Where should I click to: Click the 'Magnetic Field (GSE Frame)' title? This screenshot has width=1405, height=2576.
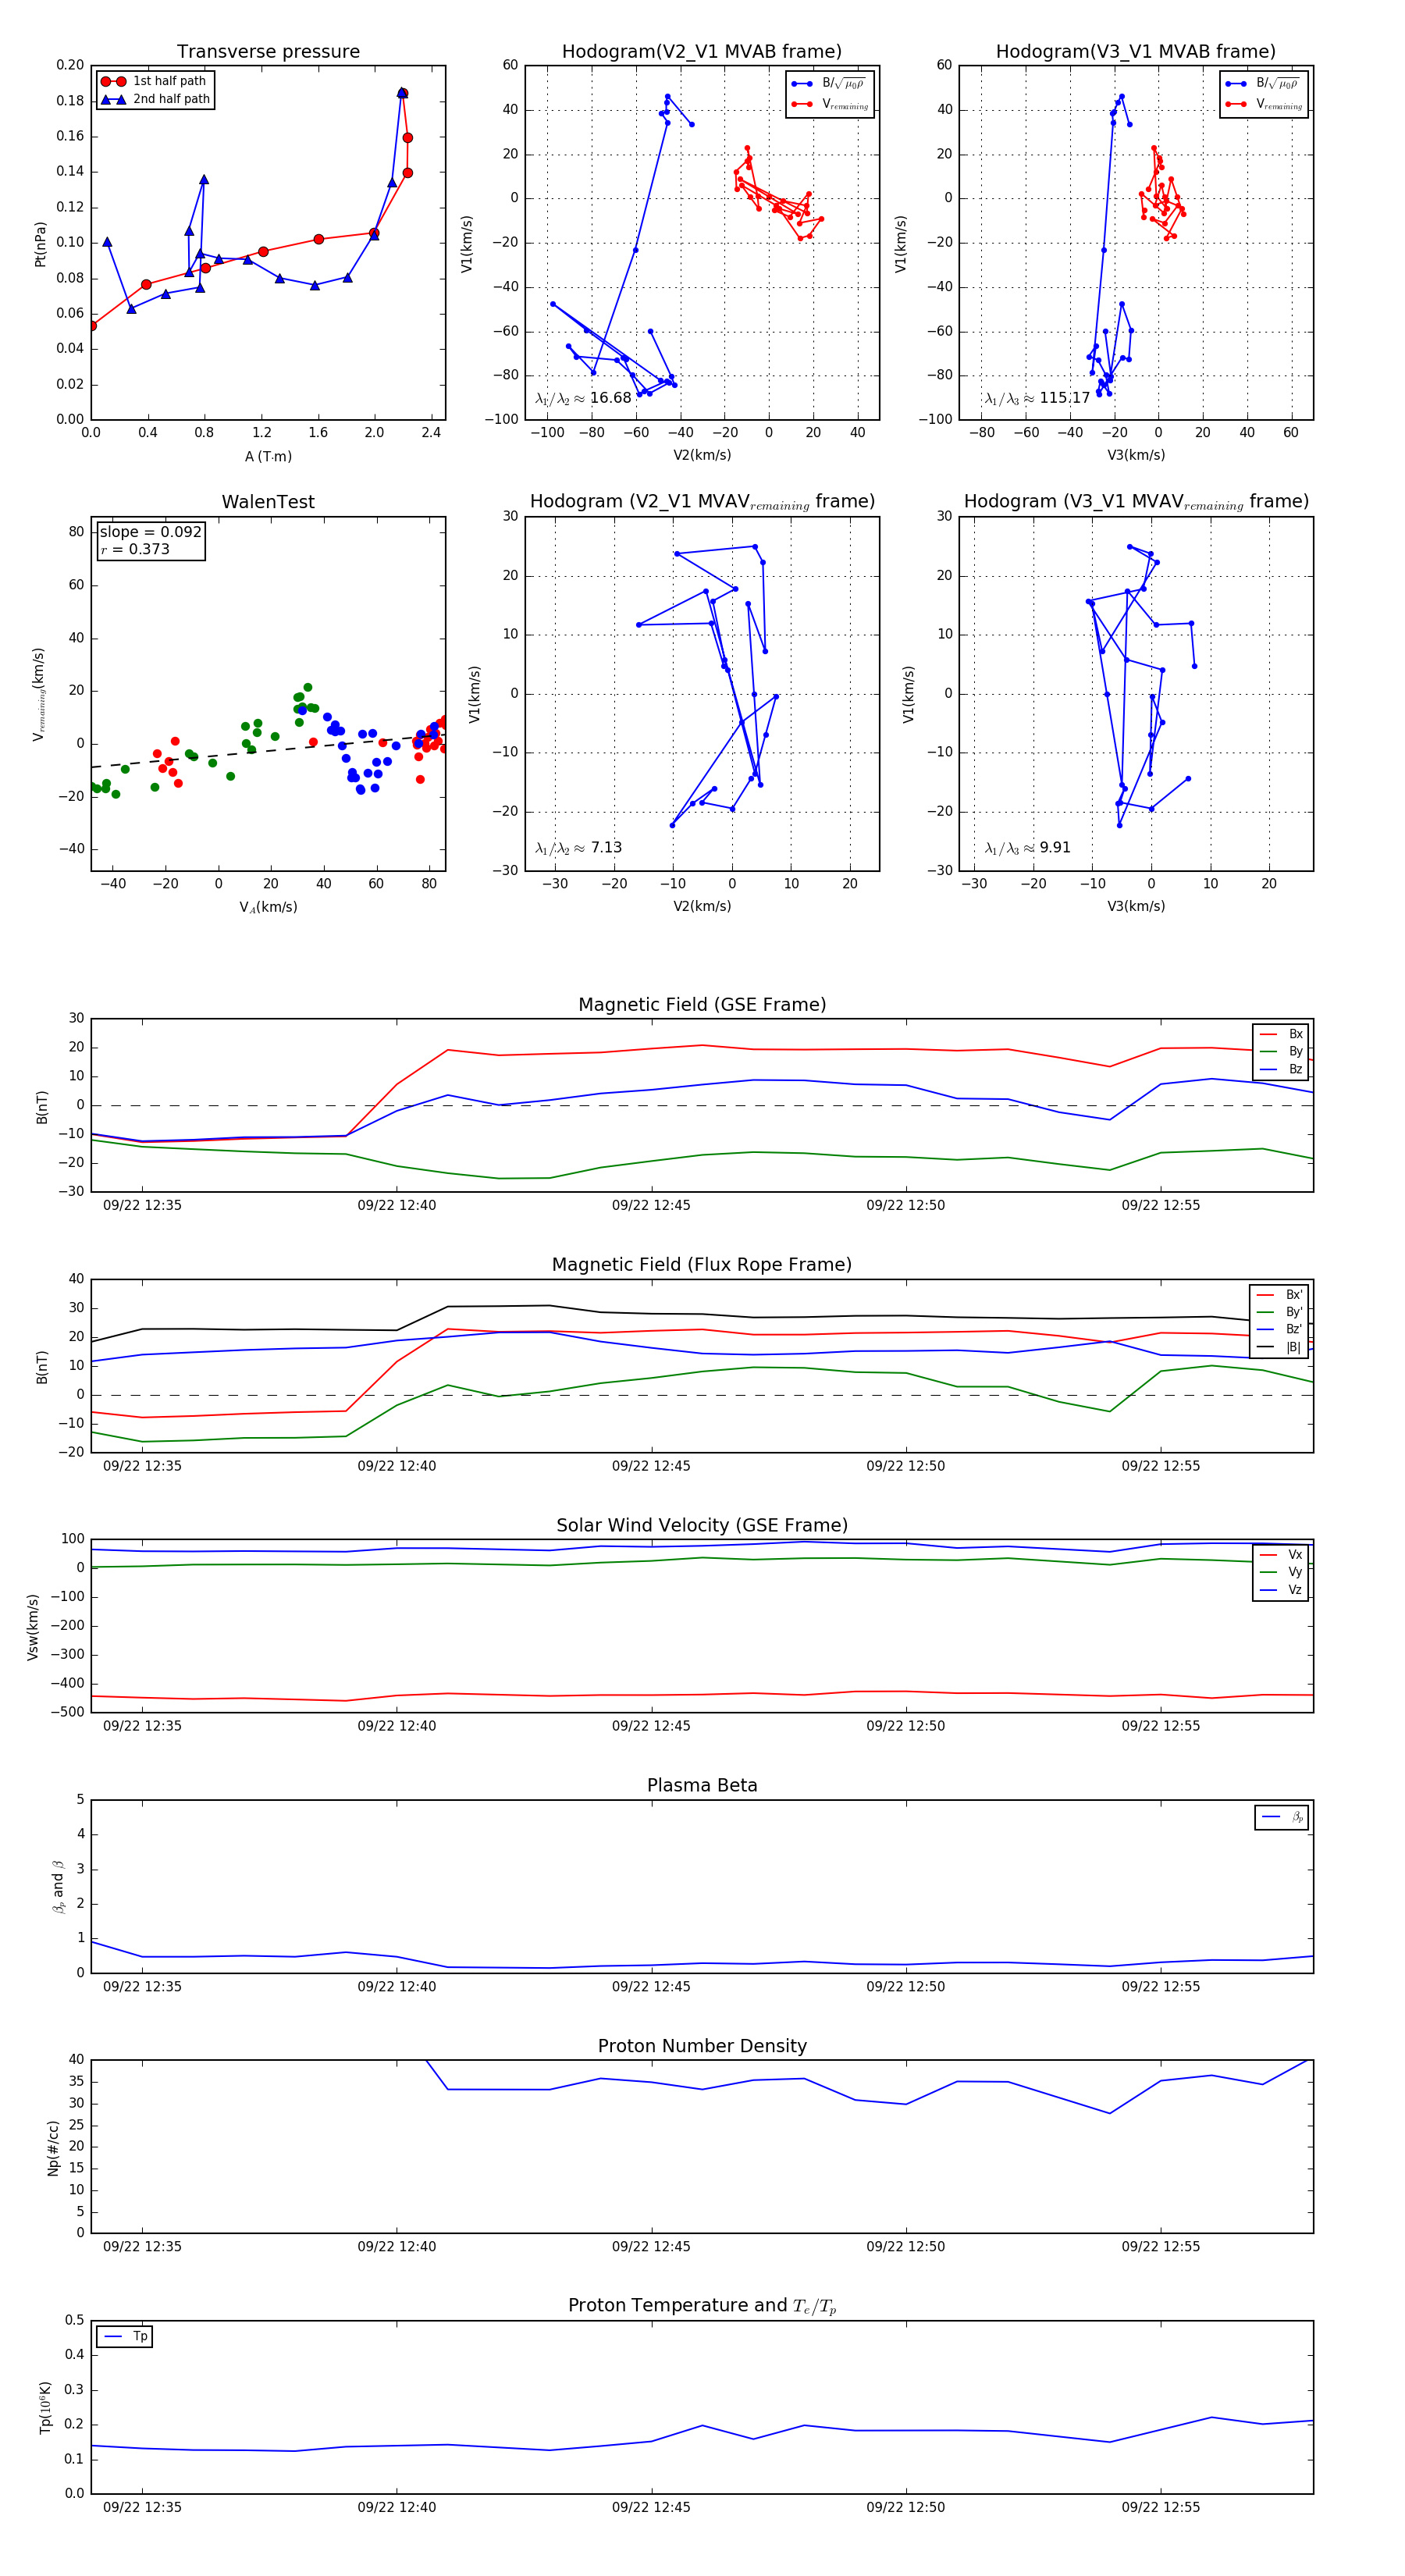coord(702,1005)
